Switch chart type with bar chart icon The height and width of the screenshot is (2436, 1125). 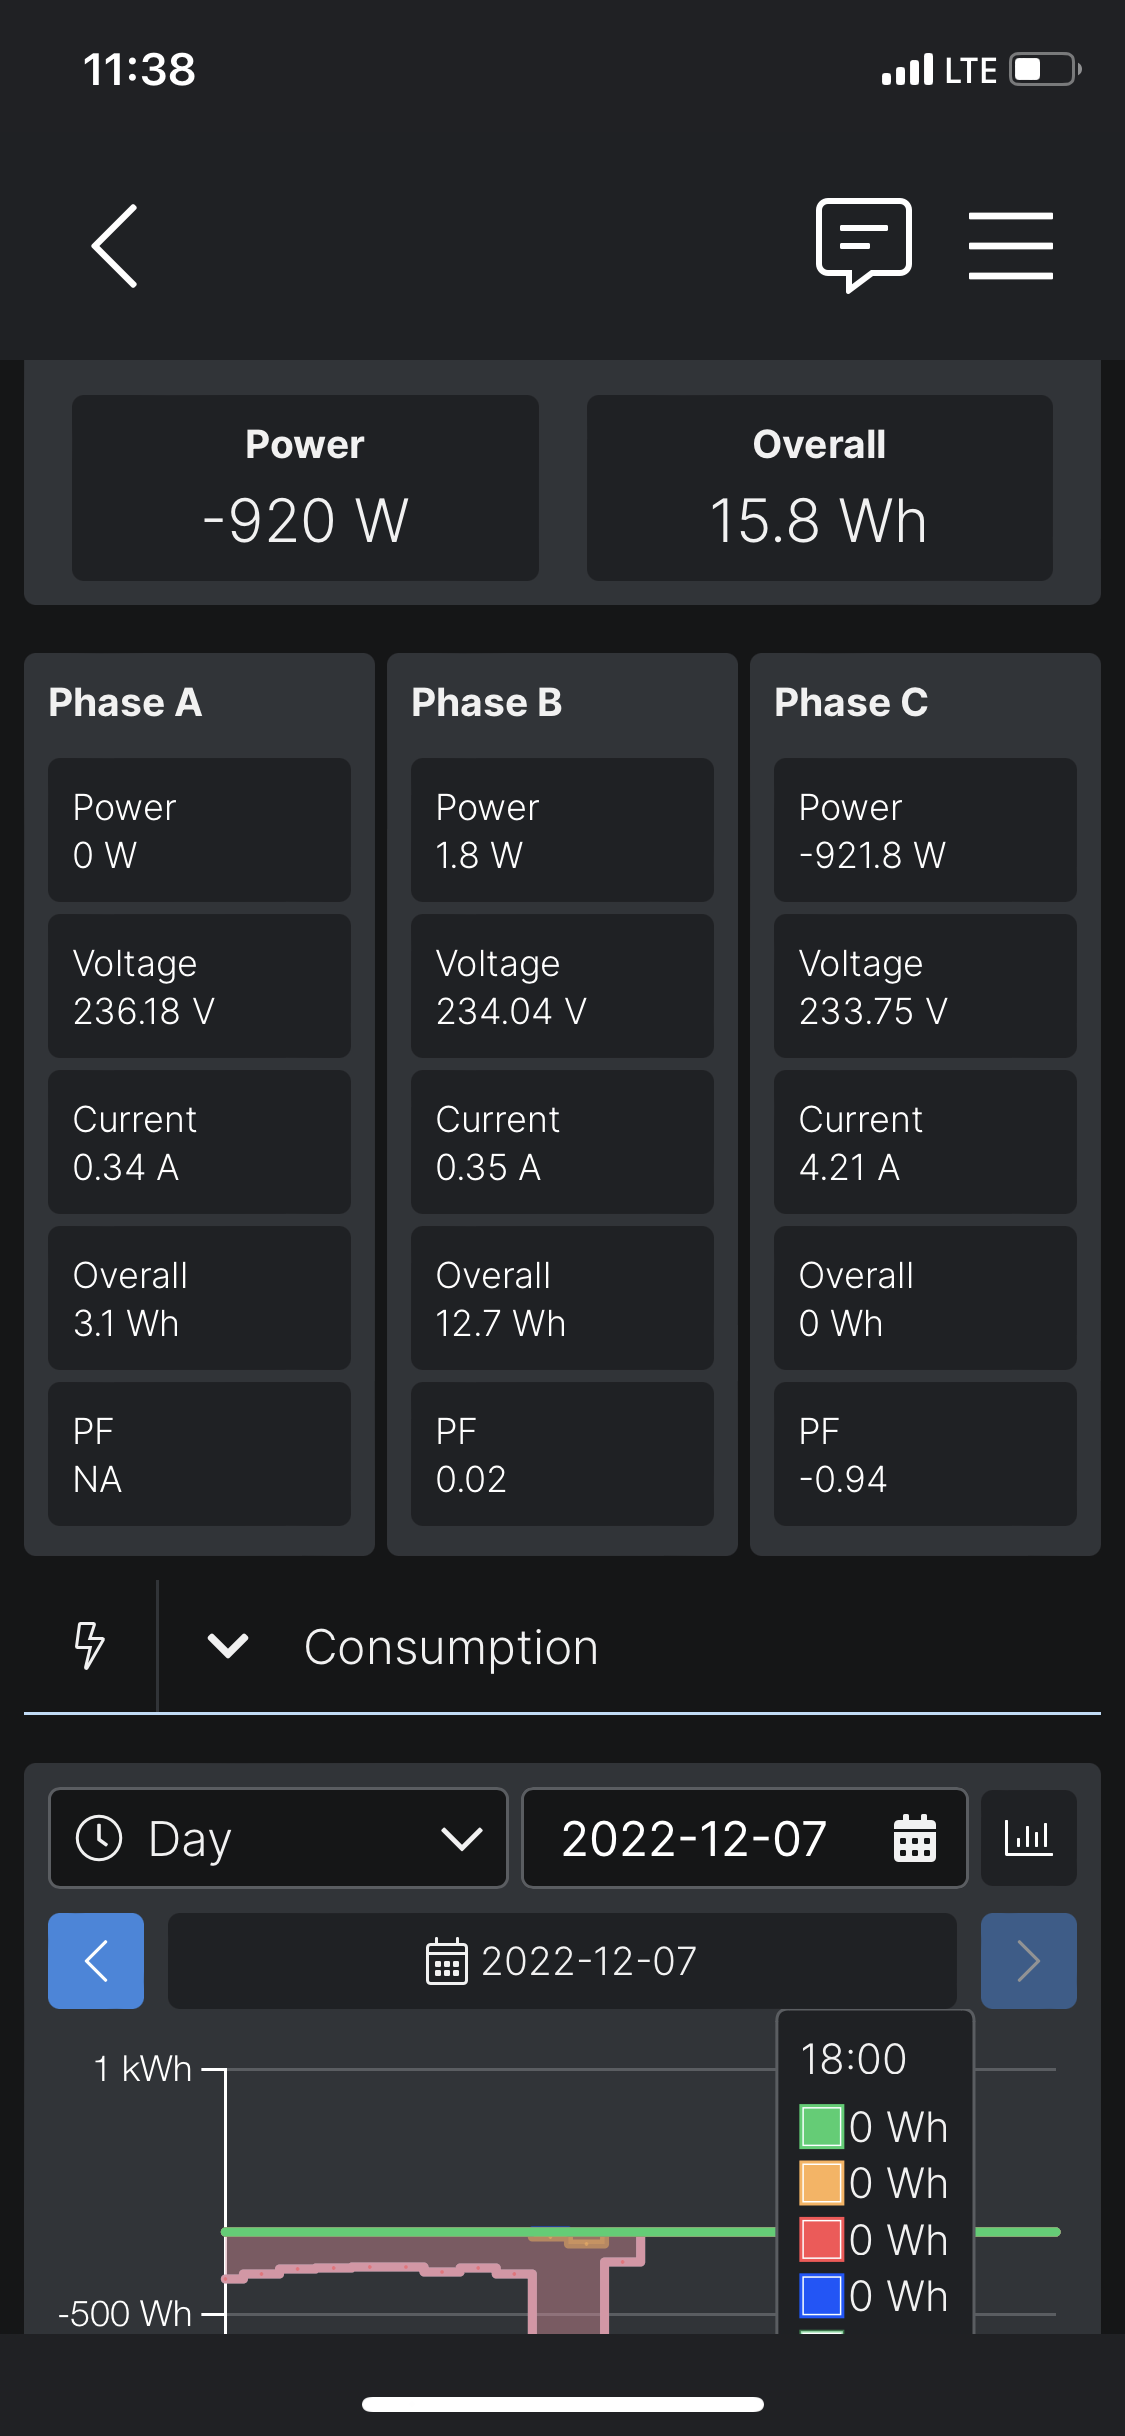[1028, 1838]
